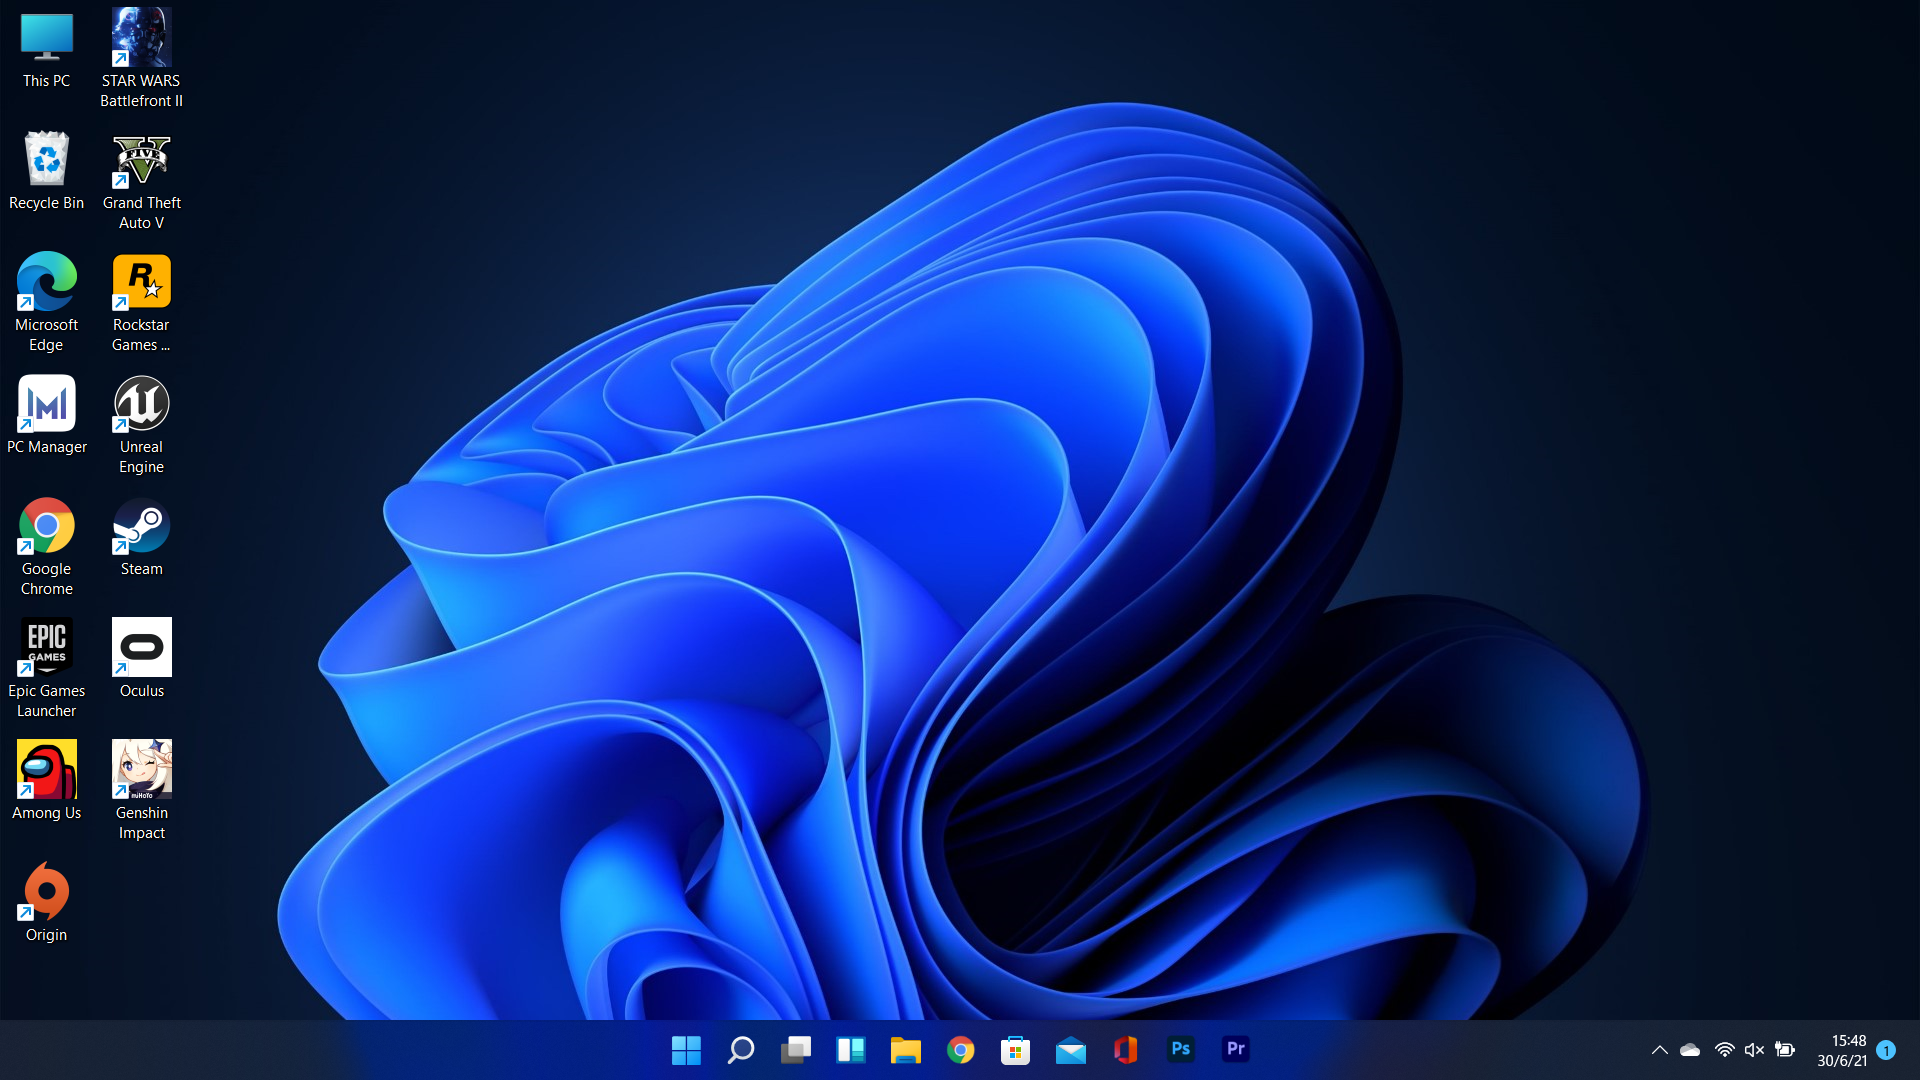
Task: Select the Steam desktop shortcut
Action: click(141, 537)
